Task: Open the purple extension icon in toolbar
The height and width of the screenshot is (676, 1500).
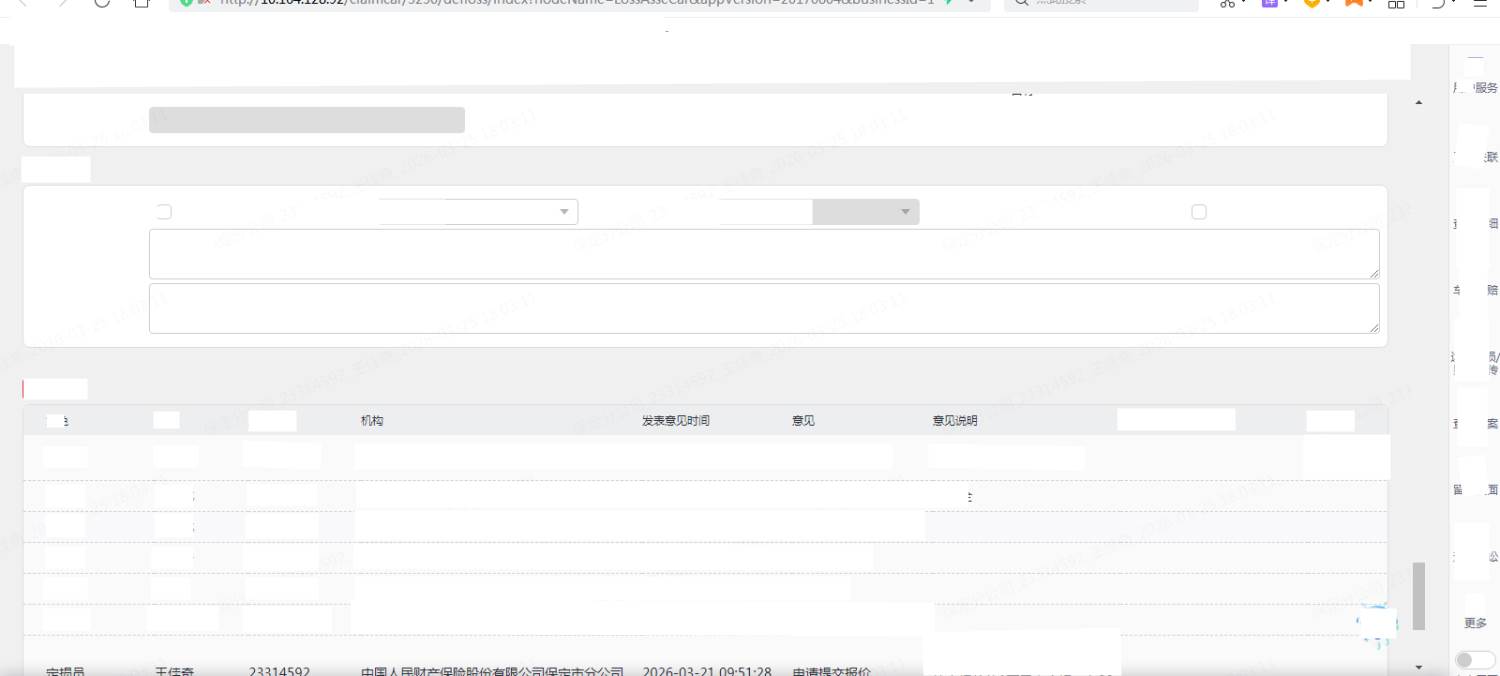Action: [1269, 3]
